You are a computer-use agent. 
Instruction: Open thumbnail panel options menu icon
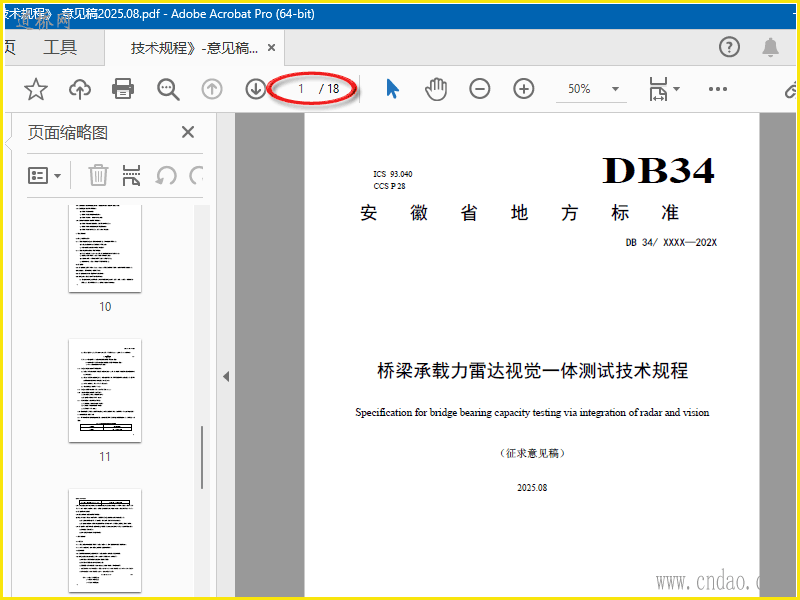(x=44, y=176)
